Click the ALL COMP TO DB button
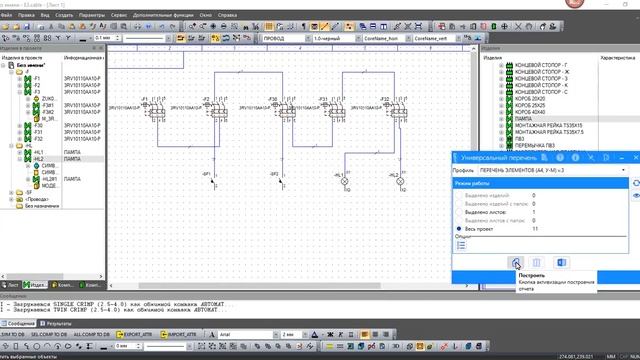Screen dimensions: 640x360 pyautogui.click(x=91, y=334)
